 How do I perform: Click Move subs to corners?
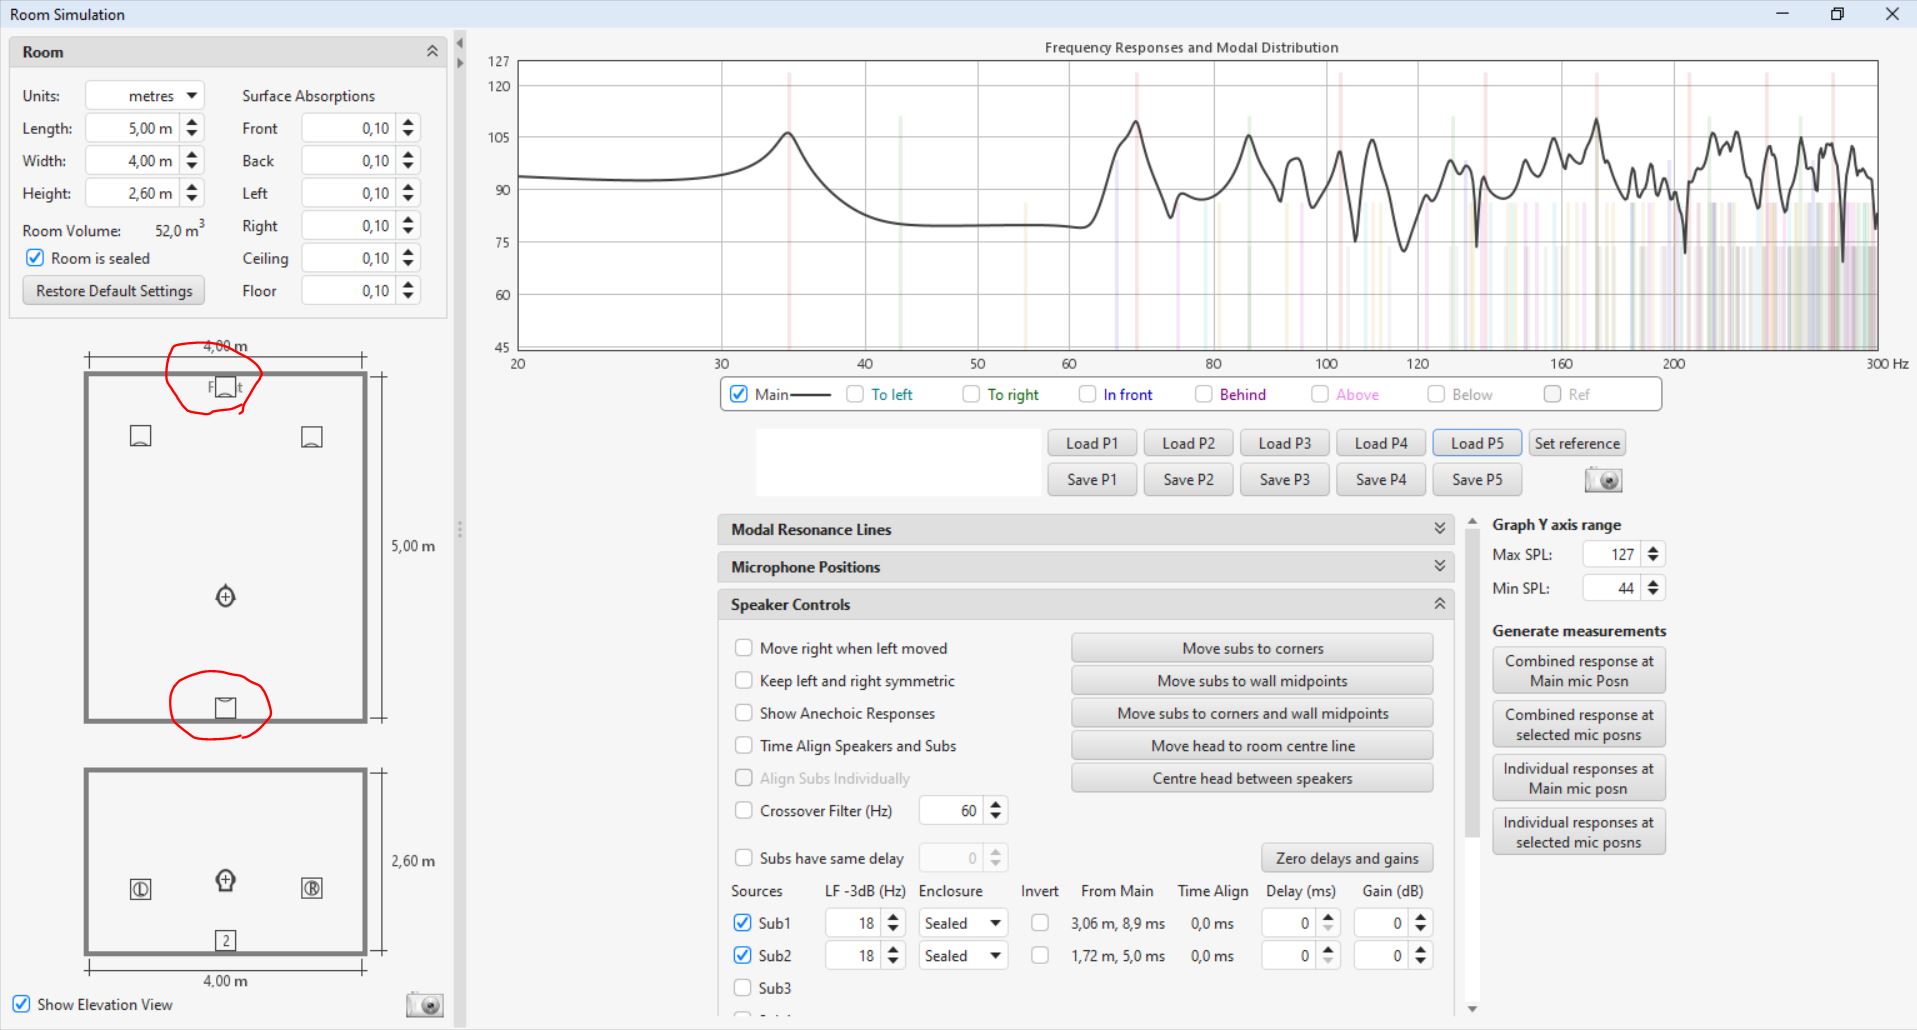click(x=1252, y=648)
